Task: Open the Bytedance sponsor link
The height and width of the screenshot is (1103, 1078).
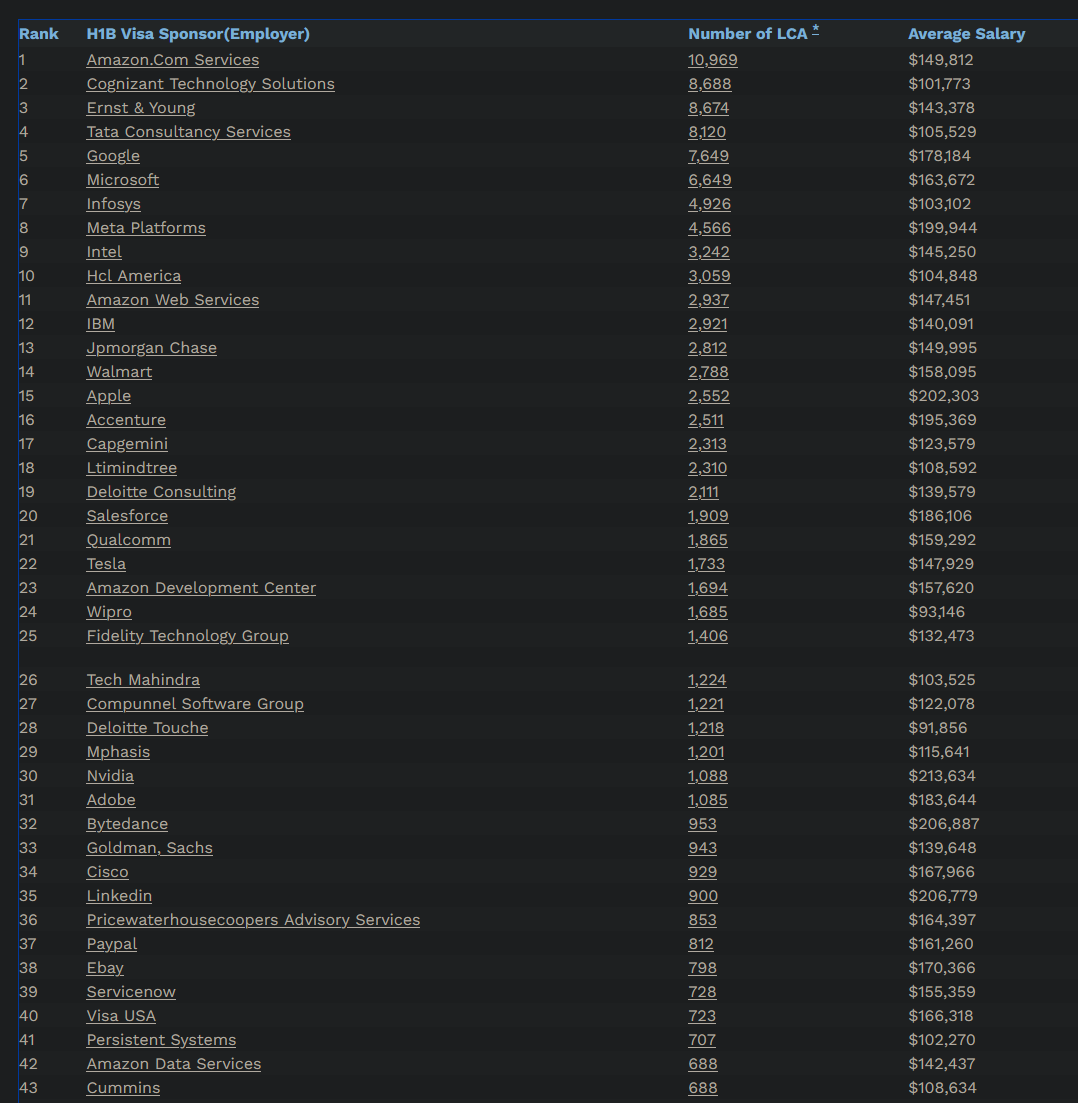Action: (x=127, y=824)
